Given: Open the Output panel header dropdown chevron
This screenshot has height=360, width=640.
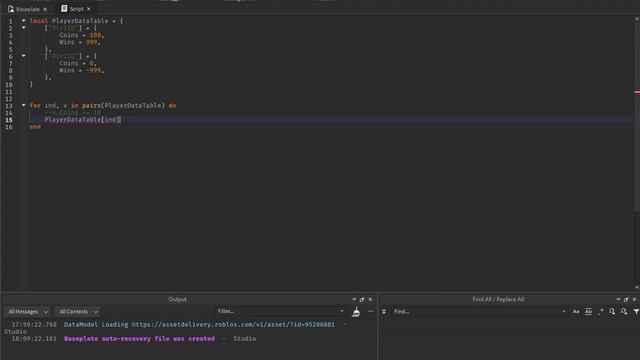Looking at the screenshot, I should click(354, 299).
